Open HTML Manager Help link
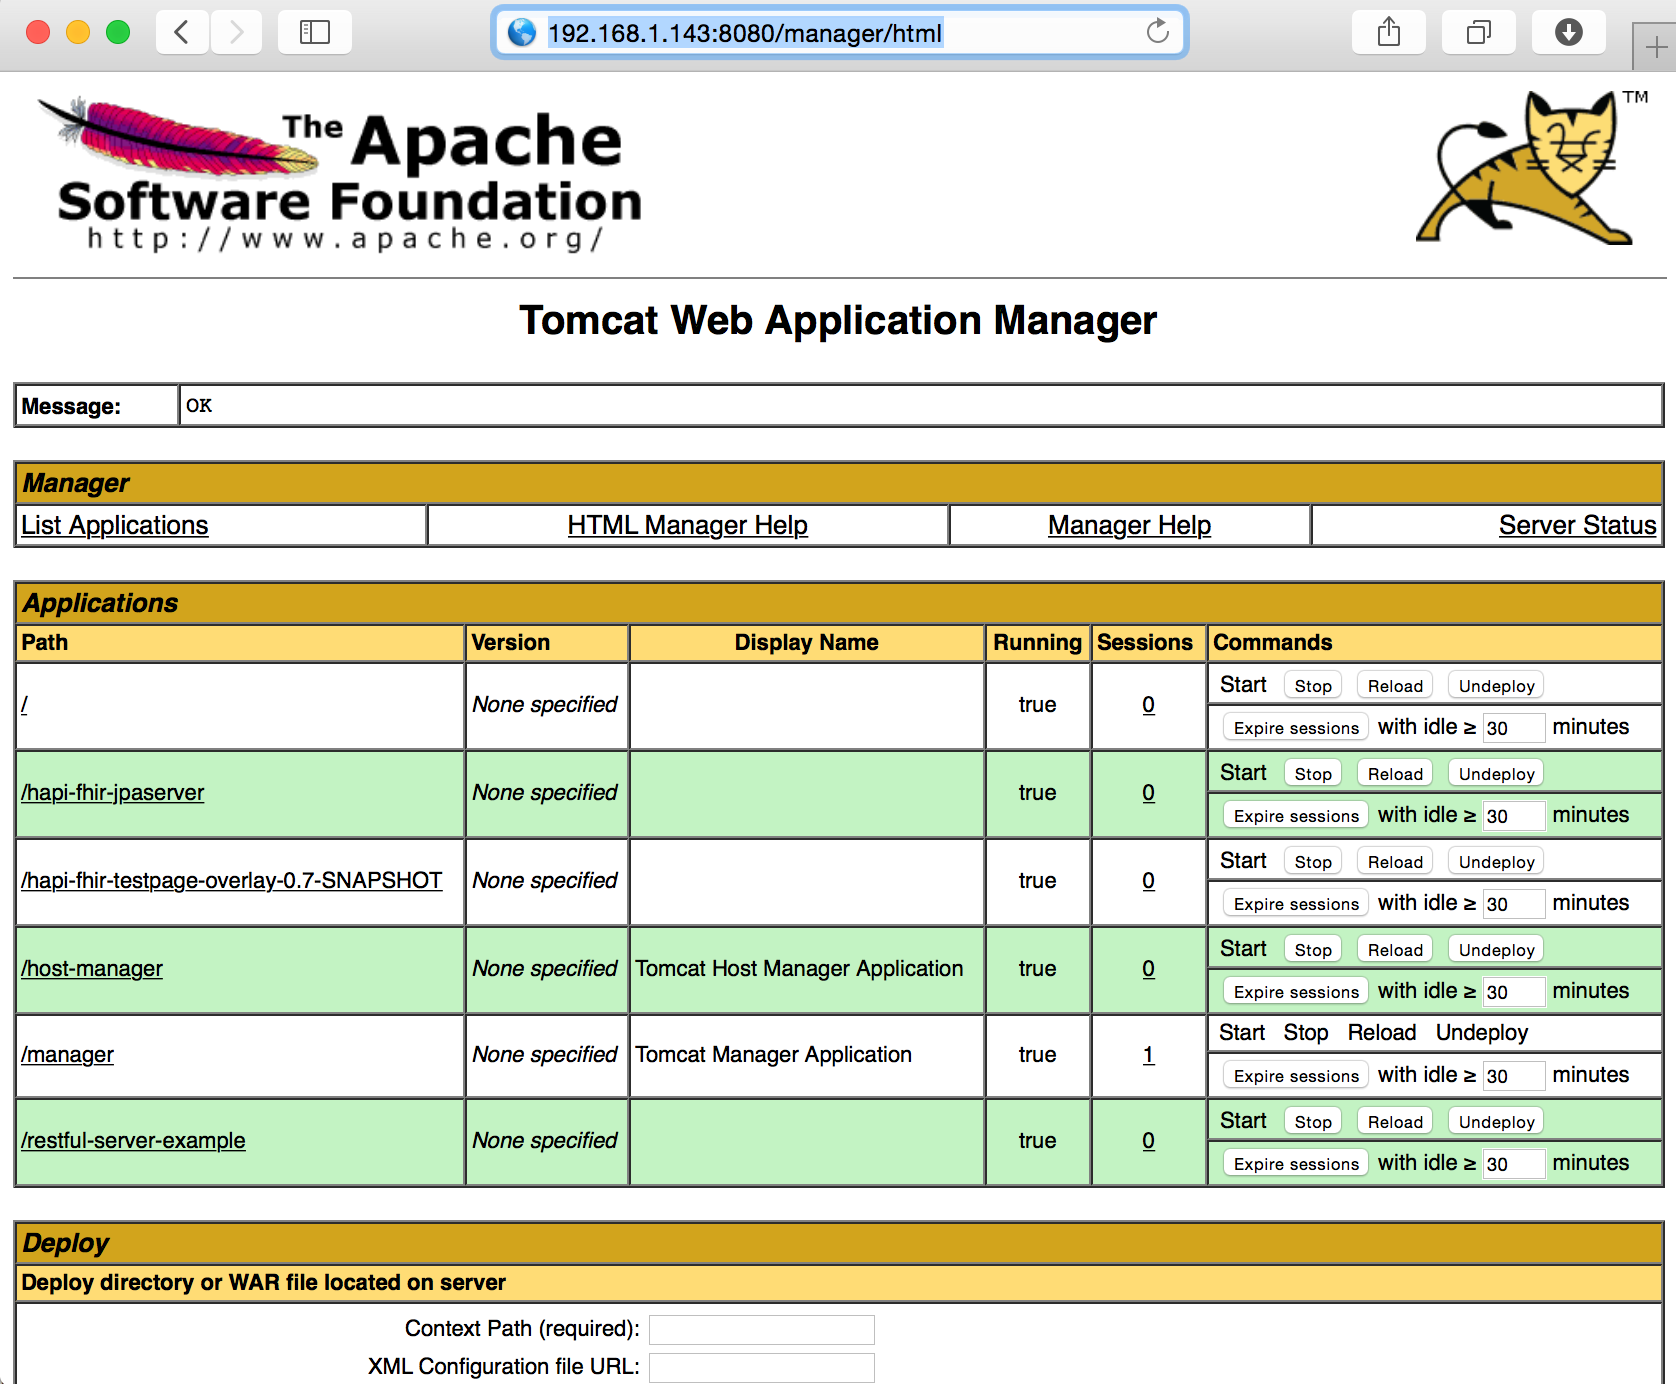The height and width of the screenshot is (1384, 1676). [x=688, y=525]
